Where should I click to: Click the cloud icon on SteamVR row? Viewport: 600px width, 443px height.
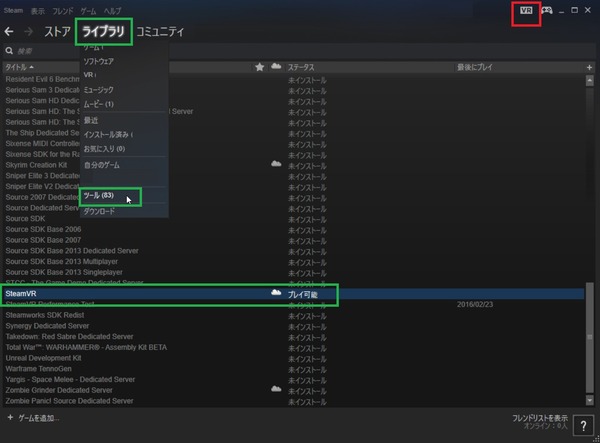276,293
